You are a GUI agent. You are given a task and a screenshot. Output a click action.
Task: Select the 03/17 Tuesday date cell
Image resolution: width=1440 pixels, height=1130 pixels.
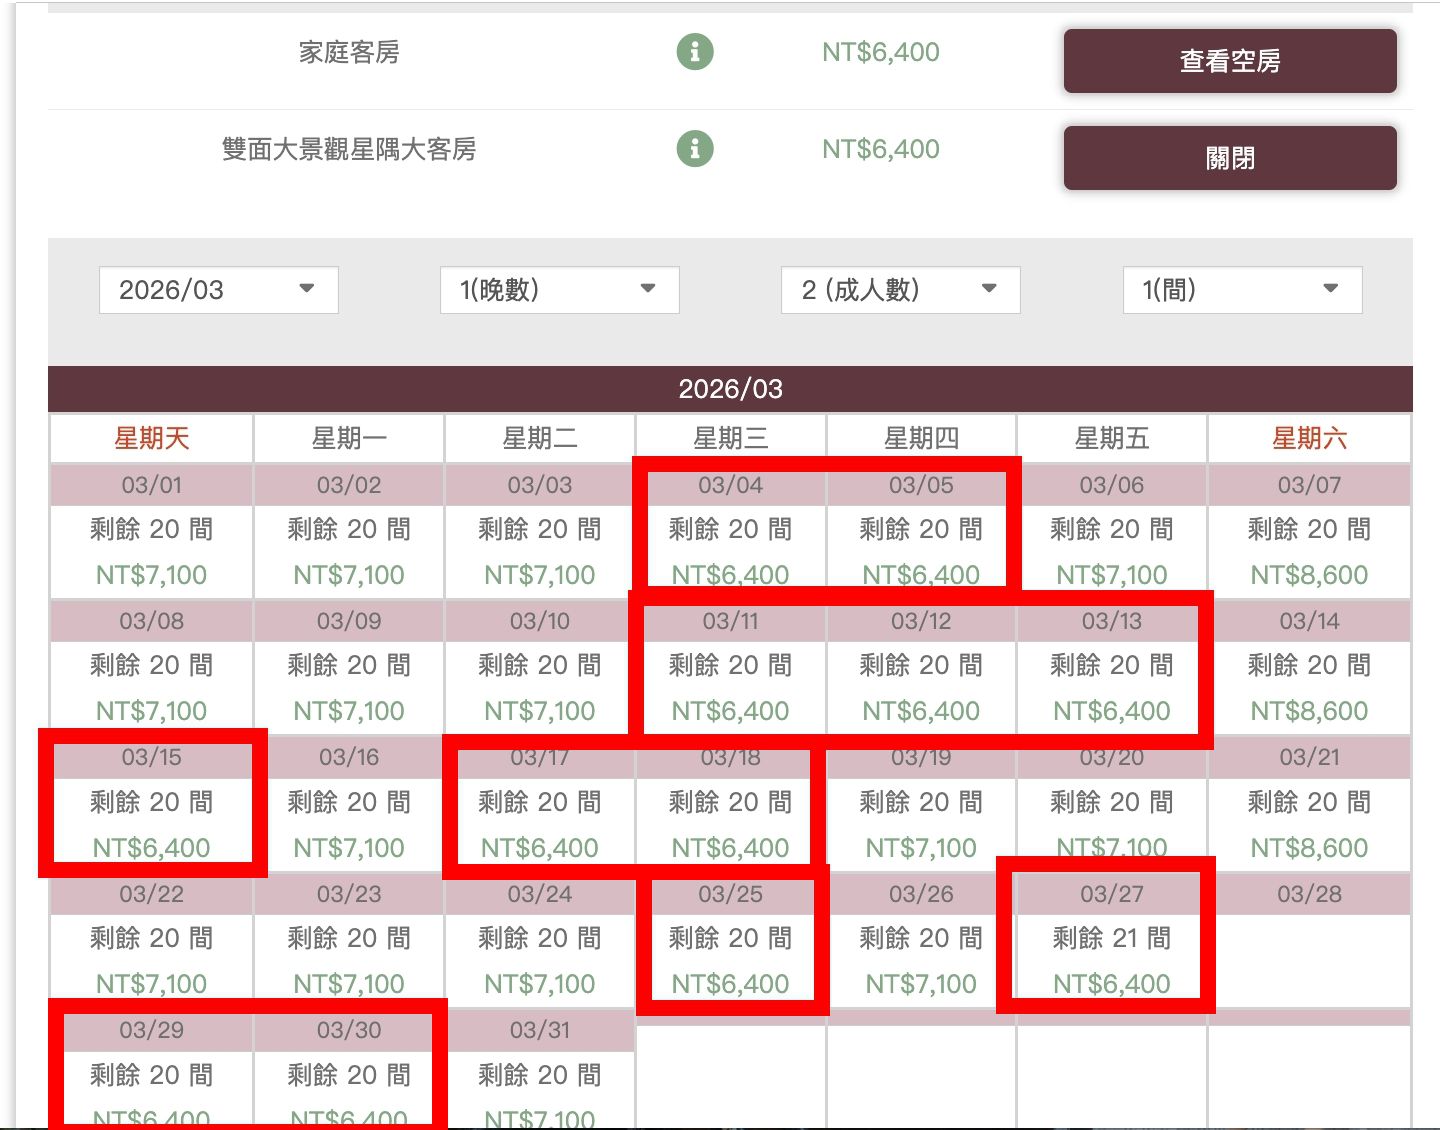[x=539, y=803]
